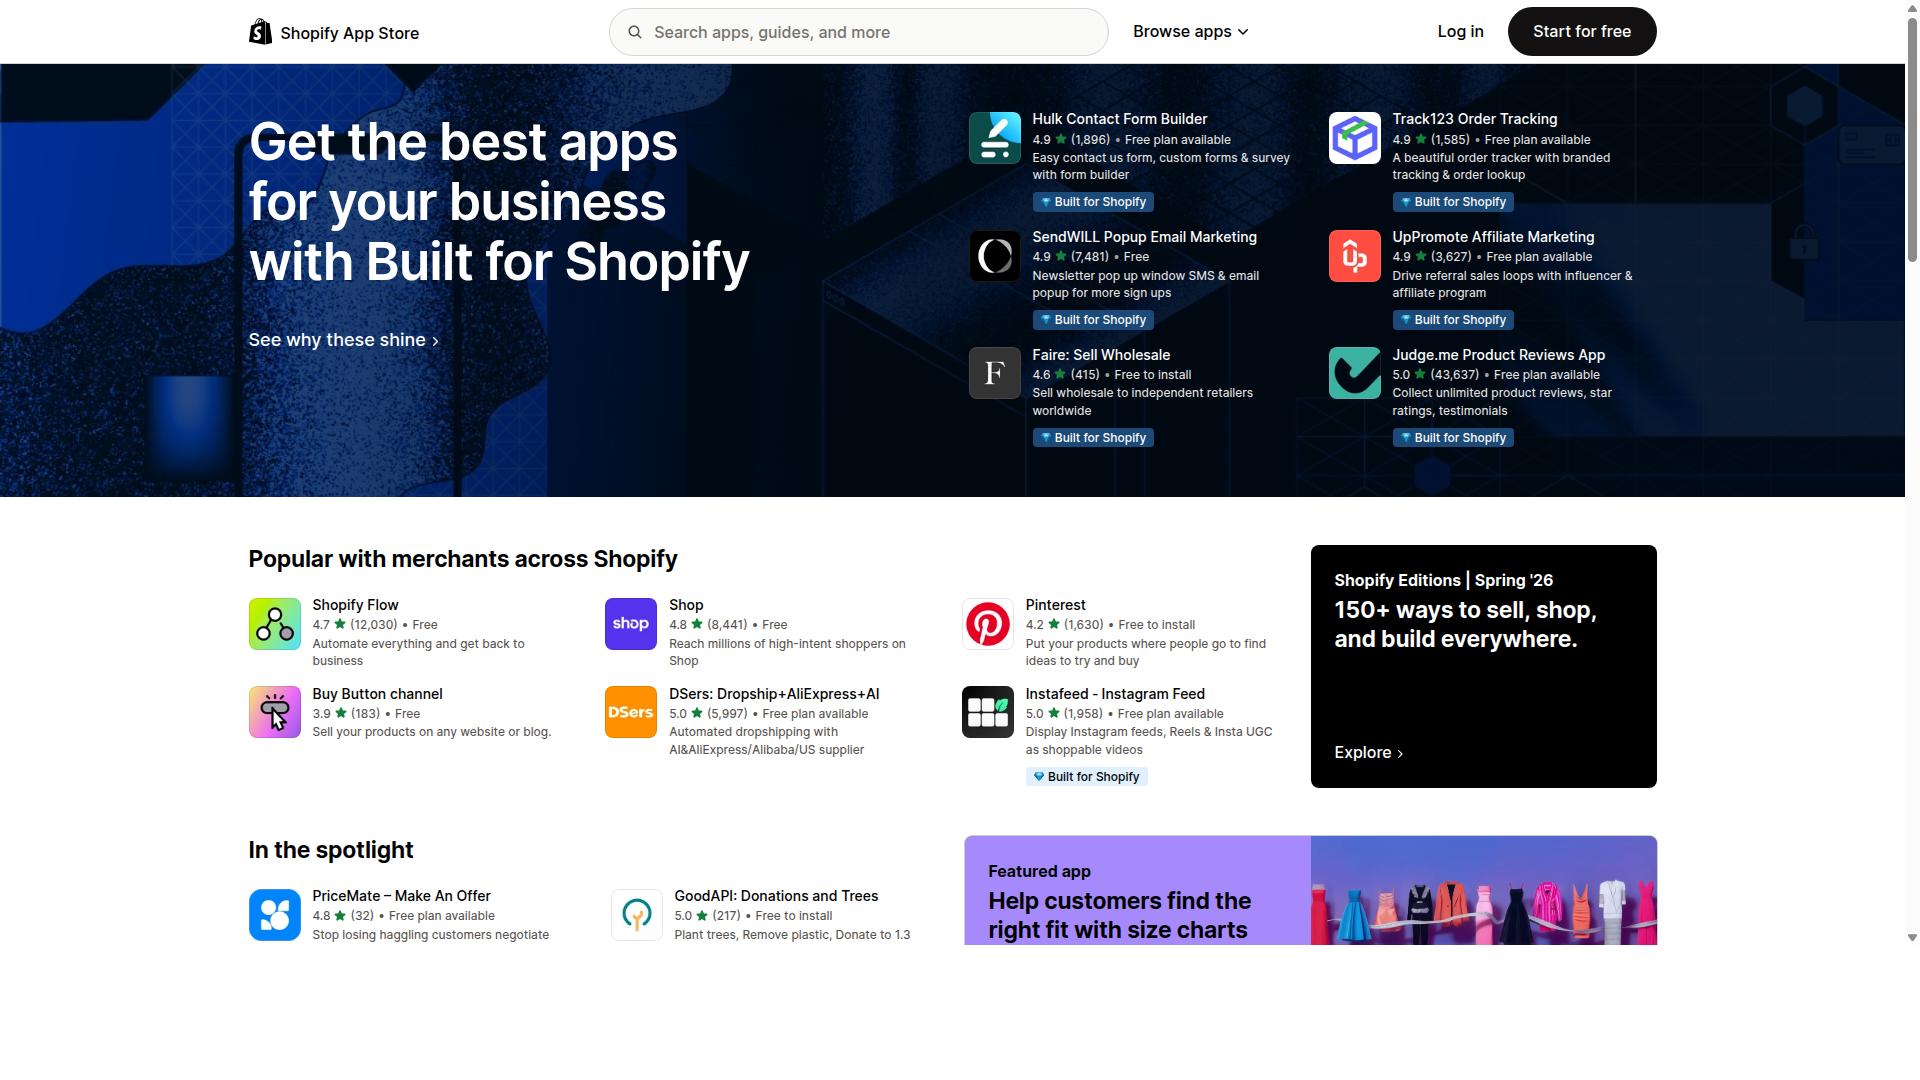Open the Pinterest title link
1920x1080 pixels.
[1055, 605]
